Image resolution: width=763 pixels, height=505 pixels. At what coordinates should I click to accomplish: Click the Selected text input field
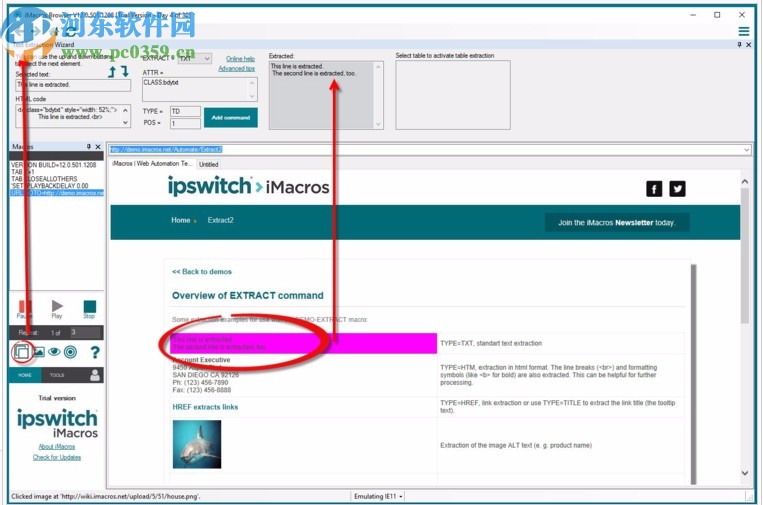point(73,85)
